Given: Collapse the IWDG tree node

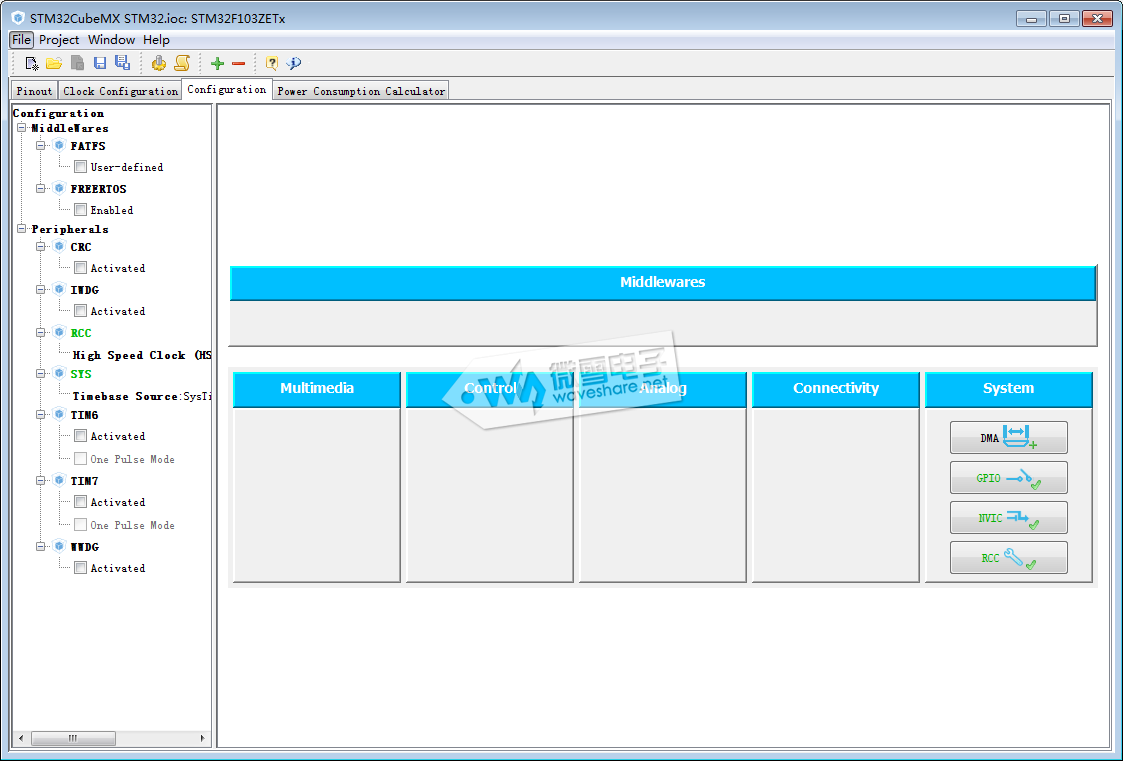Looking at the screenshot, I should point(41,289).
